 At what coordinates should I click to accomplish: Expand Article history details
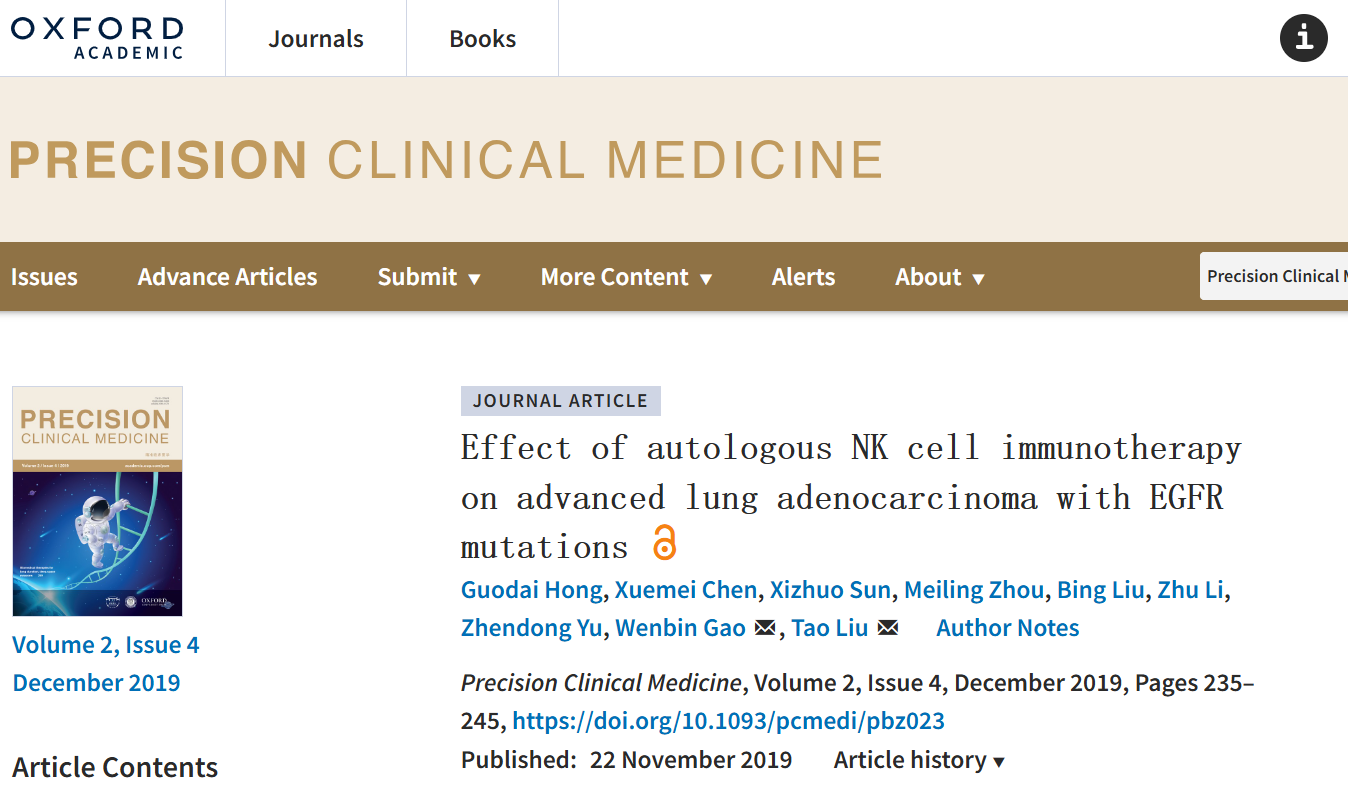pyautogui.click(x=919, y=760)
